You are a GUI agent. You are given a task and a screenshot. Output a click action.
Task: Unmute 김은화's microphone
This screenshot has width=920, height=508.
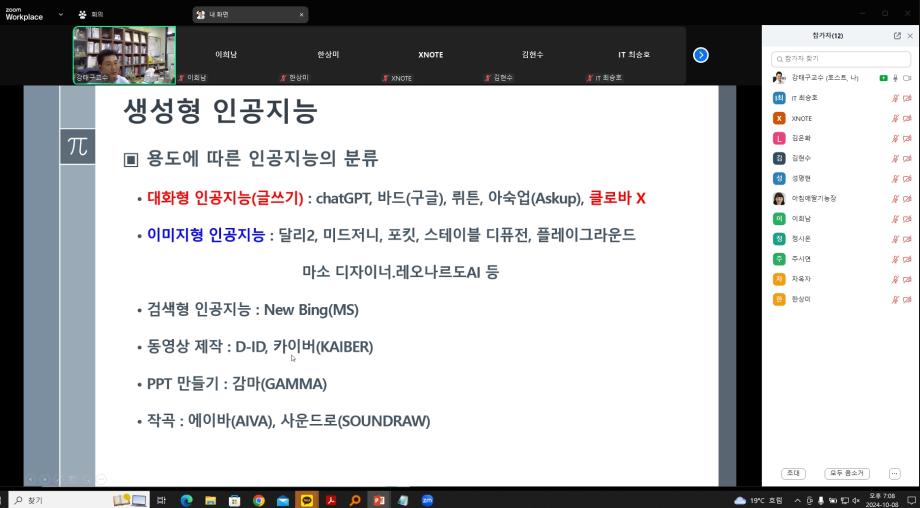[x=895, y=138]
